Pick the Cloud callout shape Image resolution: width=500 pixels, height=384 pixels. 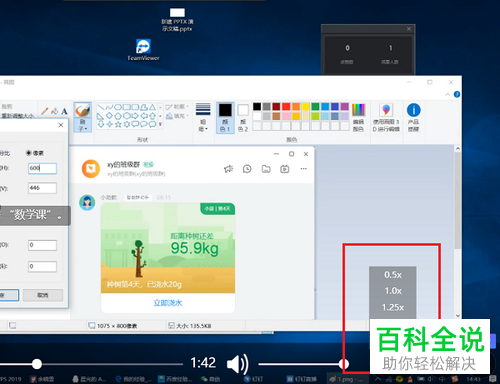[153, 124]
